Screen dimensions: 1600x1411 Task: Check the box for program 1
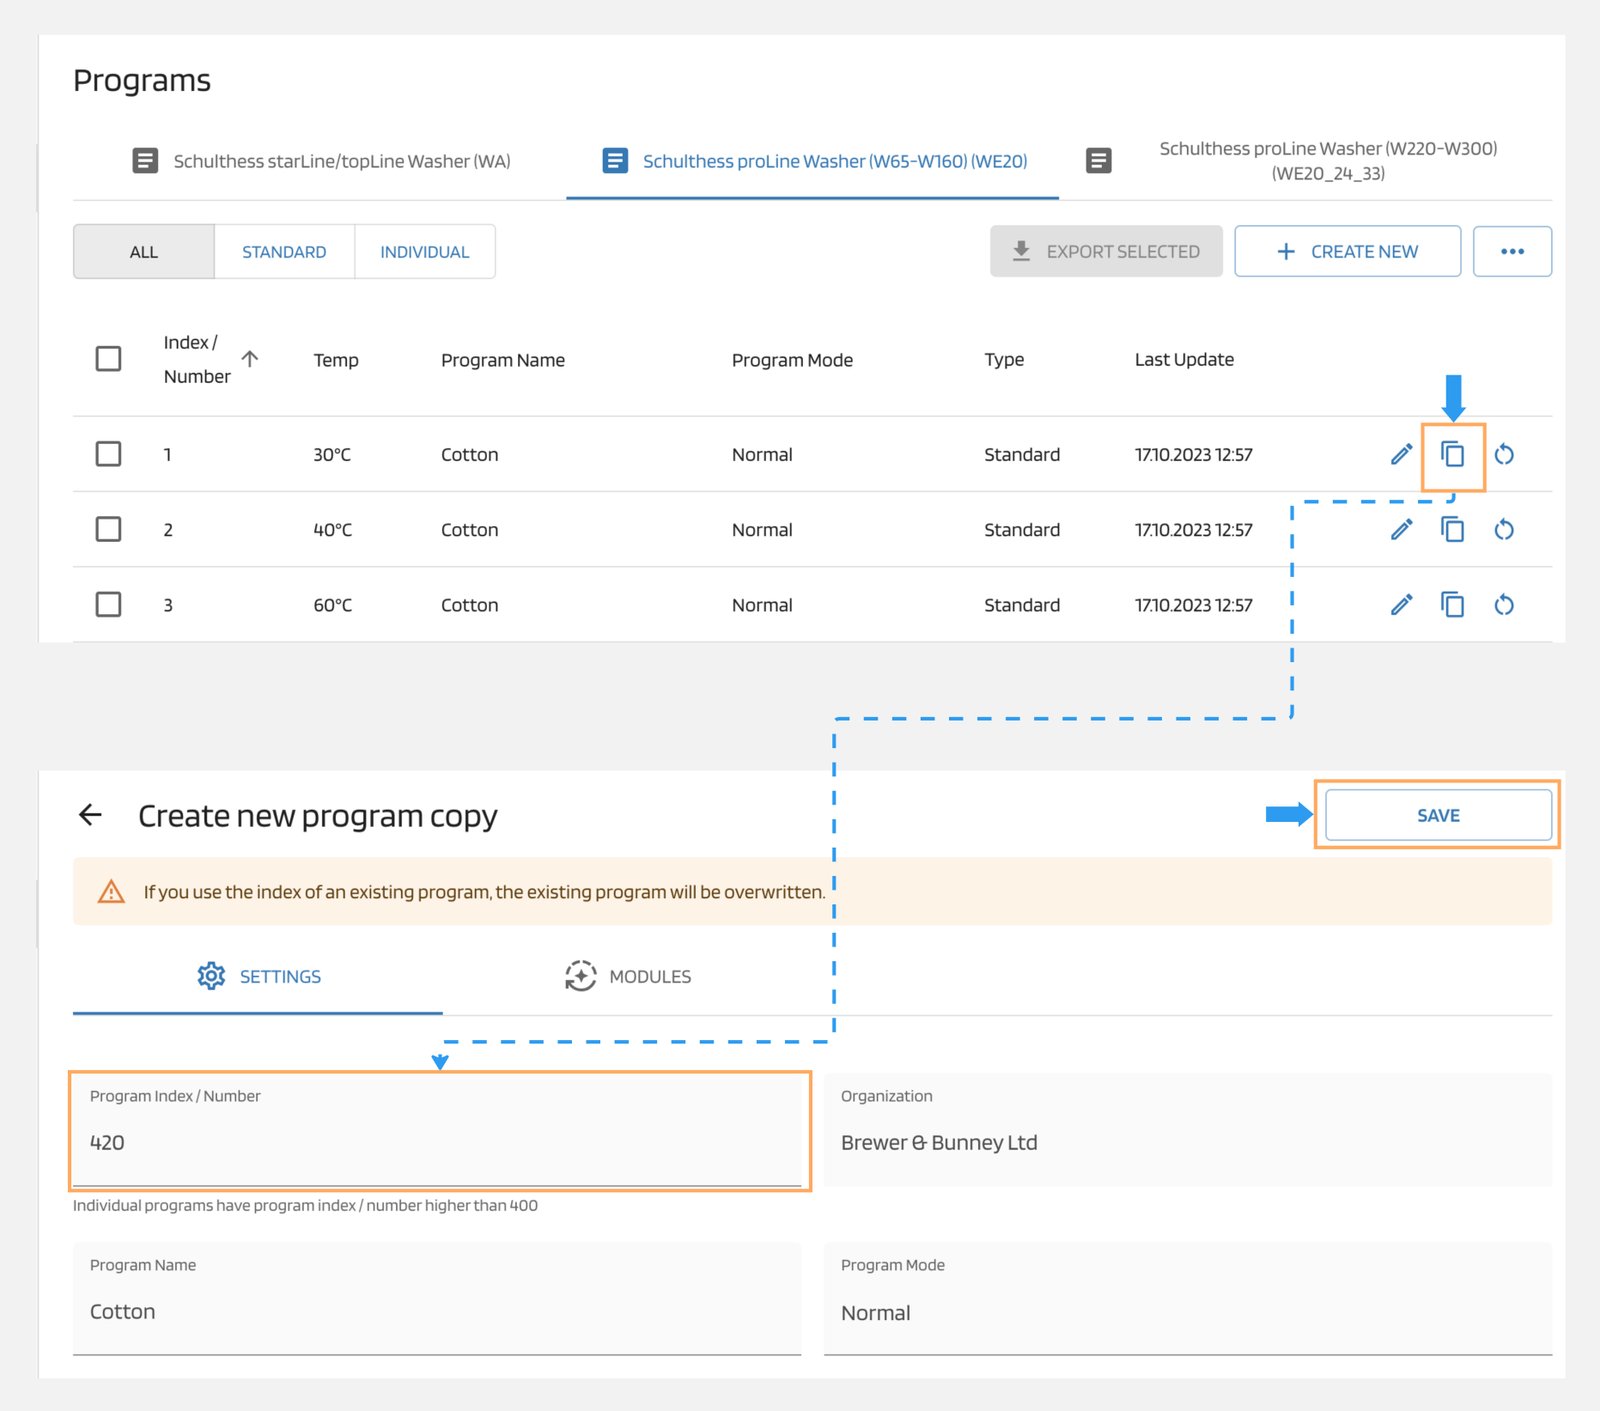tap(108, 454)
